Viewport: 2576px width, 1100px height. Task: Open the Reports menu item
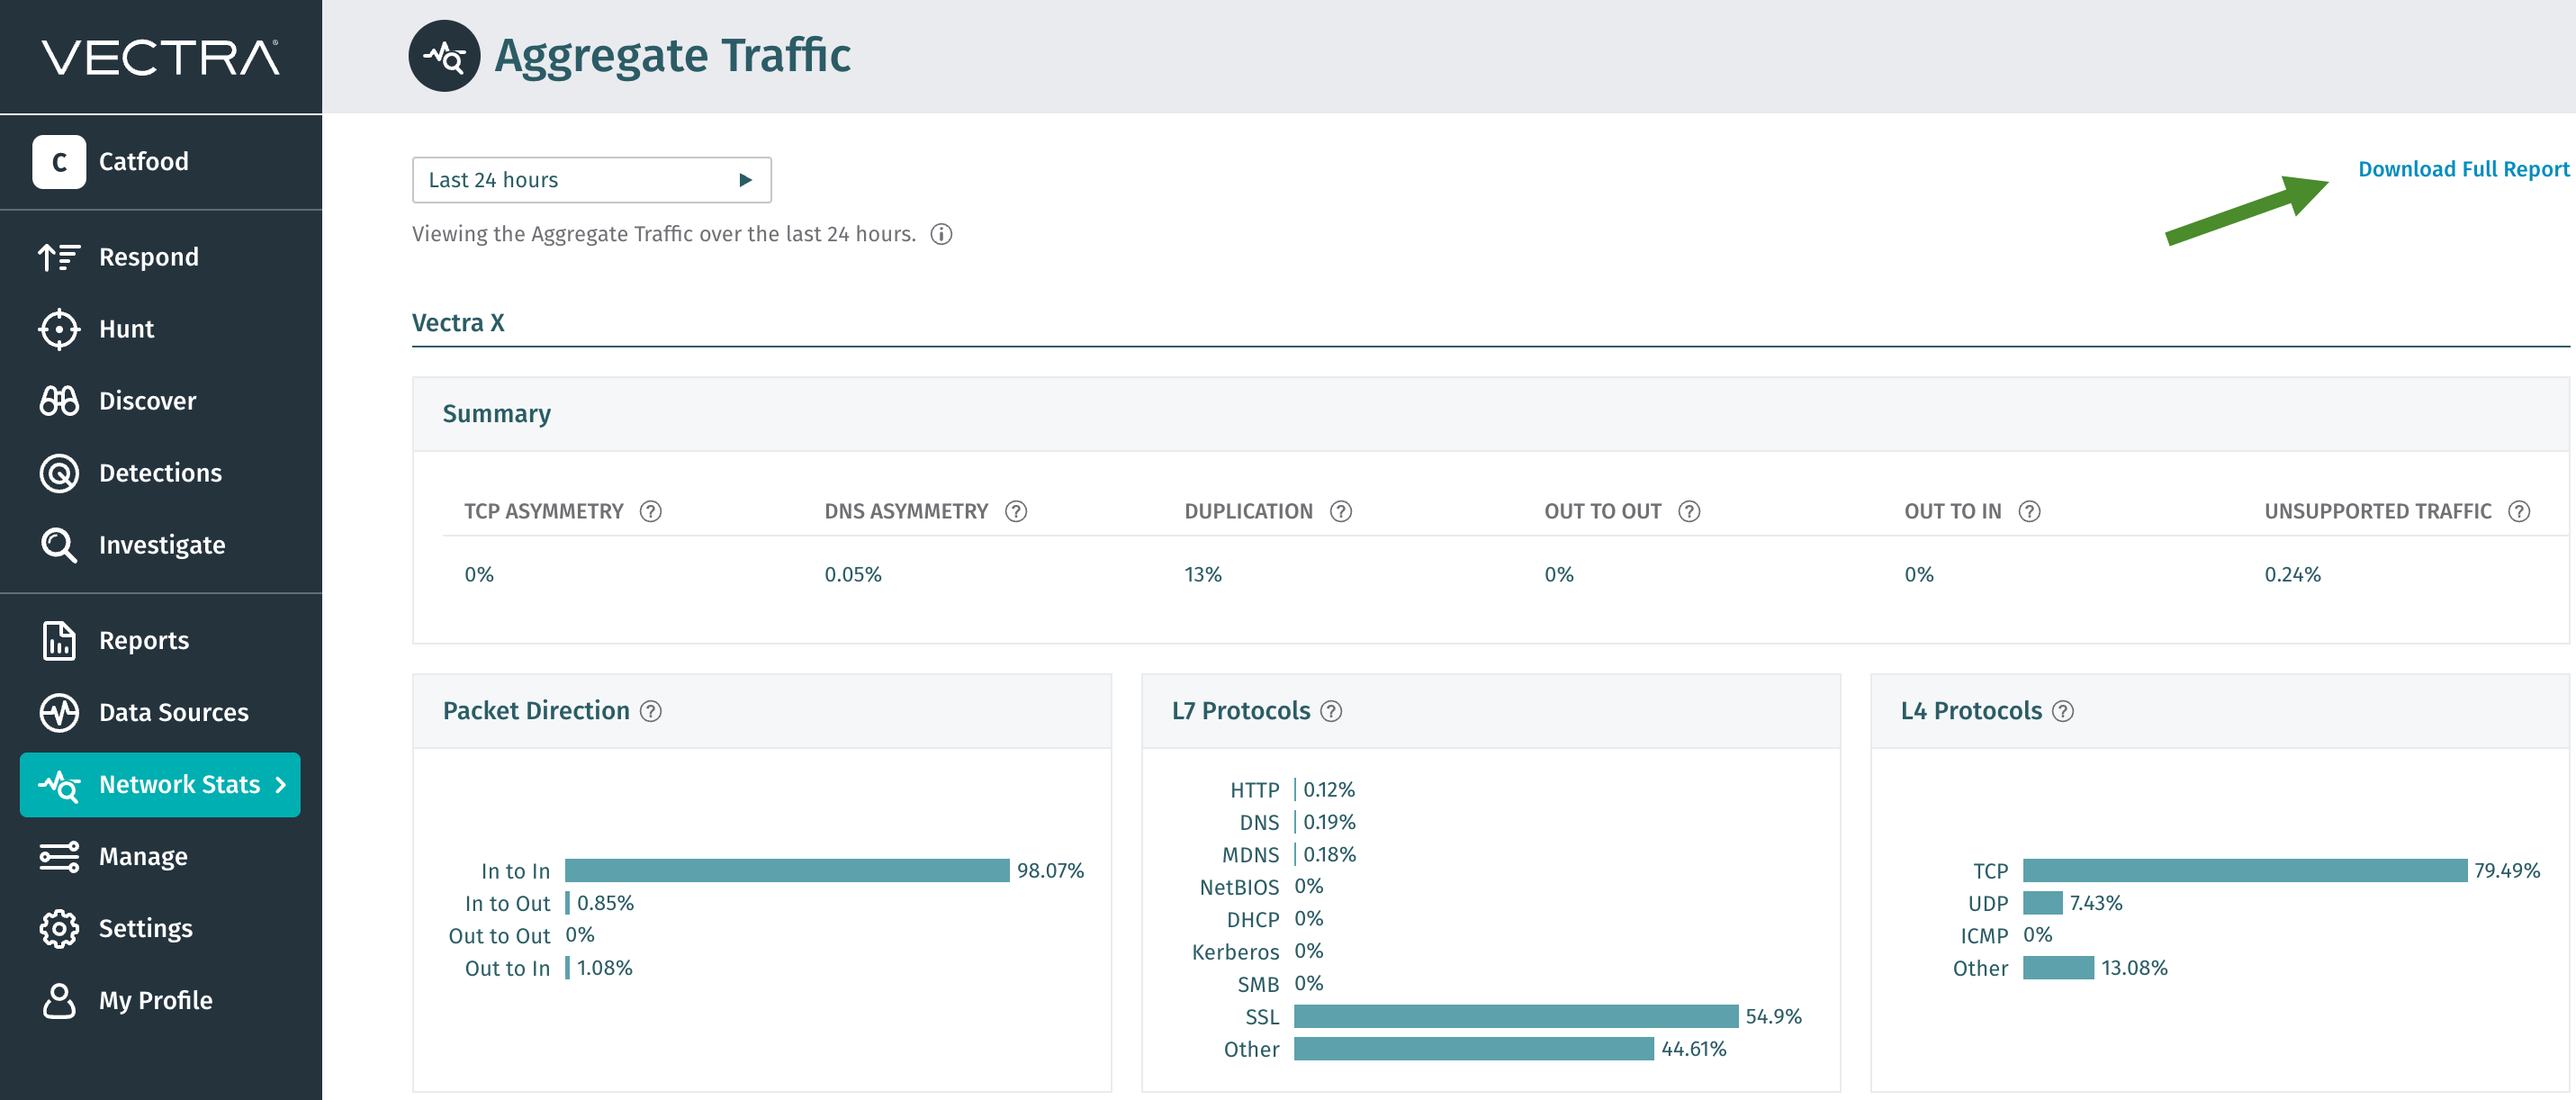click(143, 640)
